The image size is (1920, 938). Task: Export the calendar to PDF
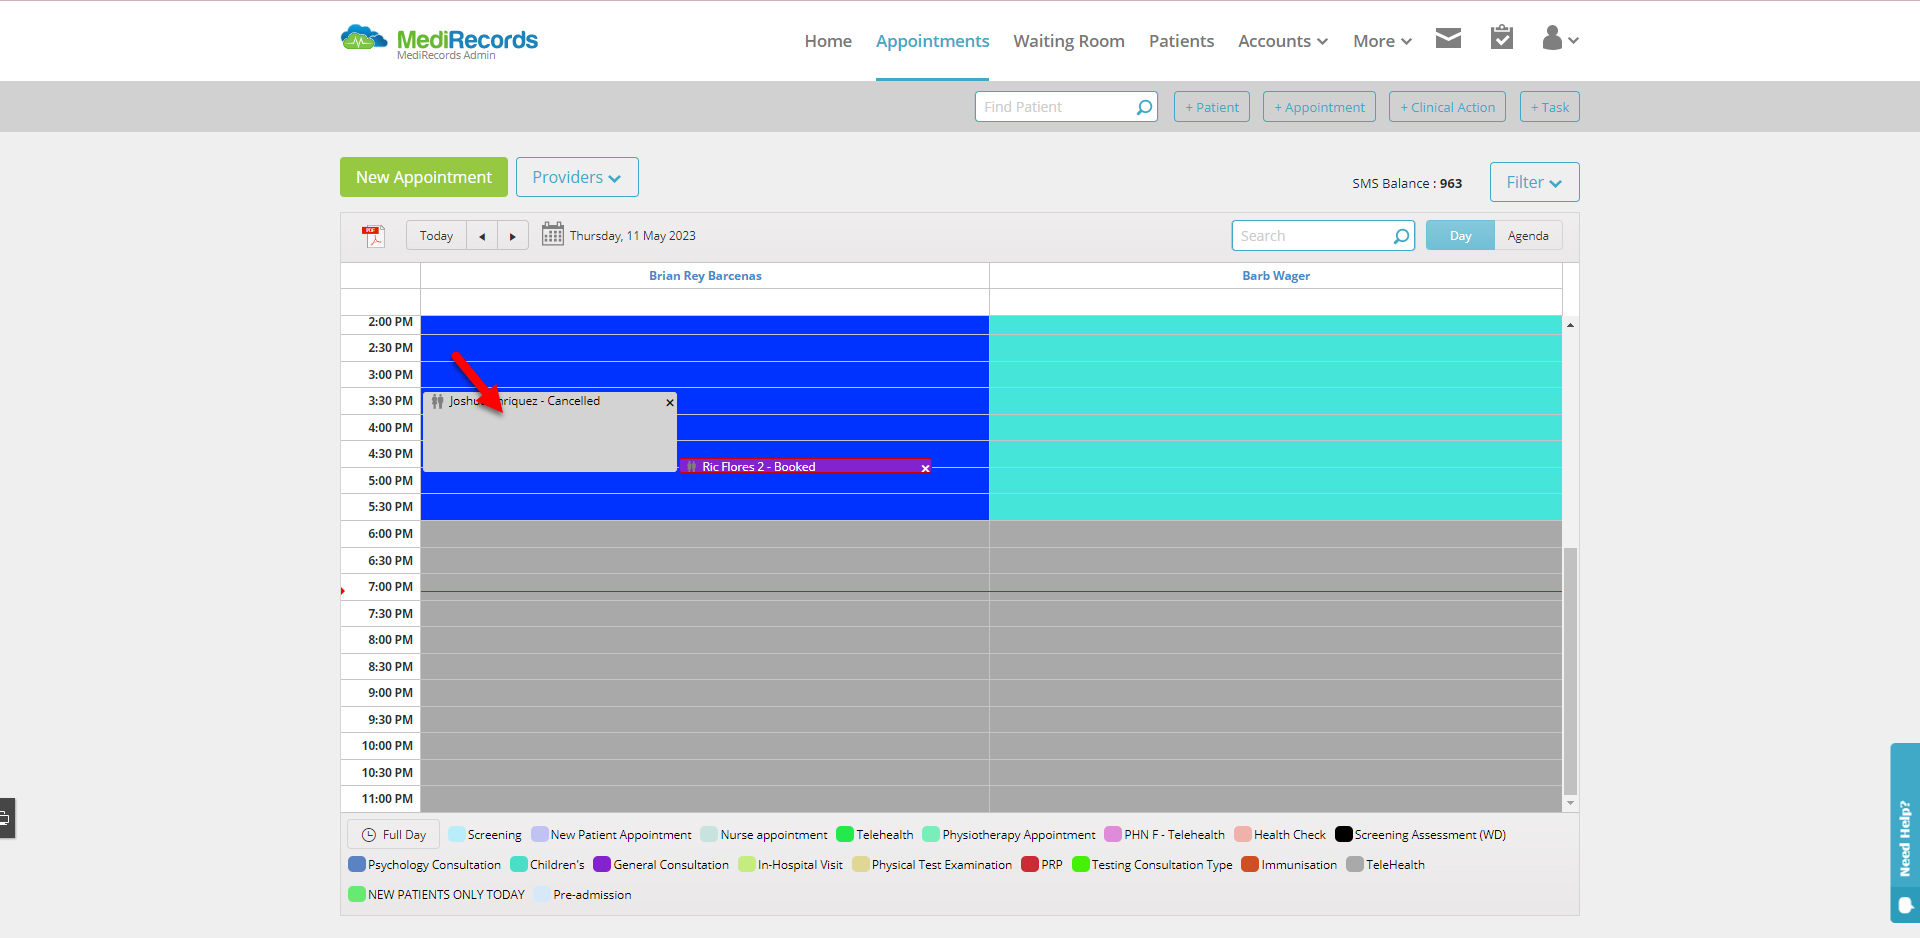click(373, 236)
